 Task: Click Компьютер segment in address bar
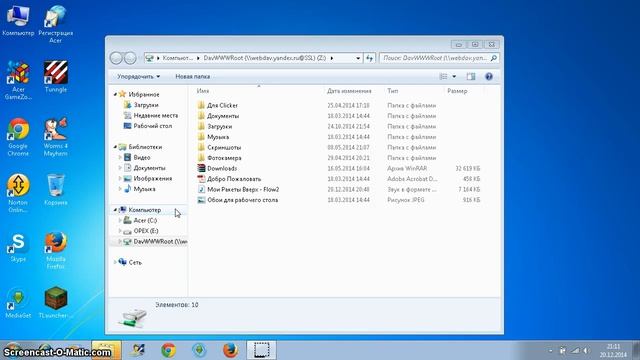coord(177,58)
